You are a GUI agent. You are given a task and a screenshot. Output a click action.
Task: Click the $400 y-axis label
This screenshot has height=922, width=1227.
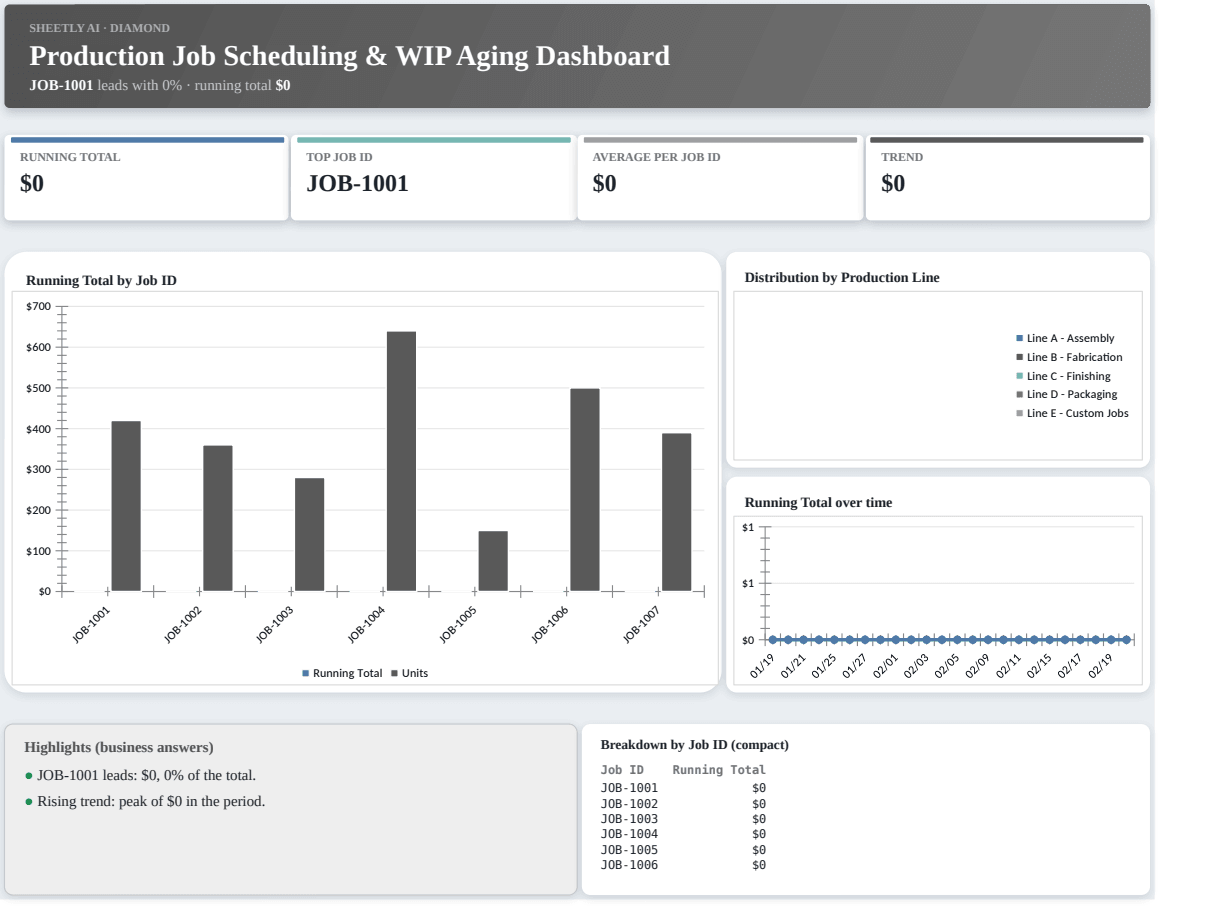click(38, 428)
